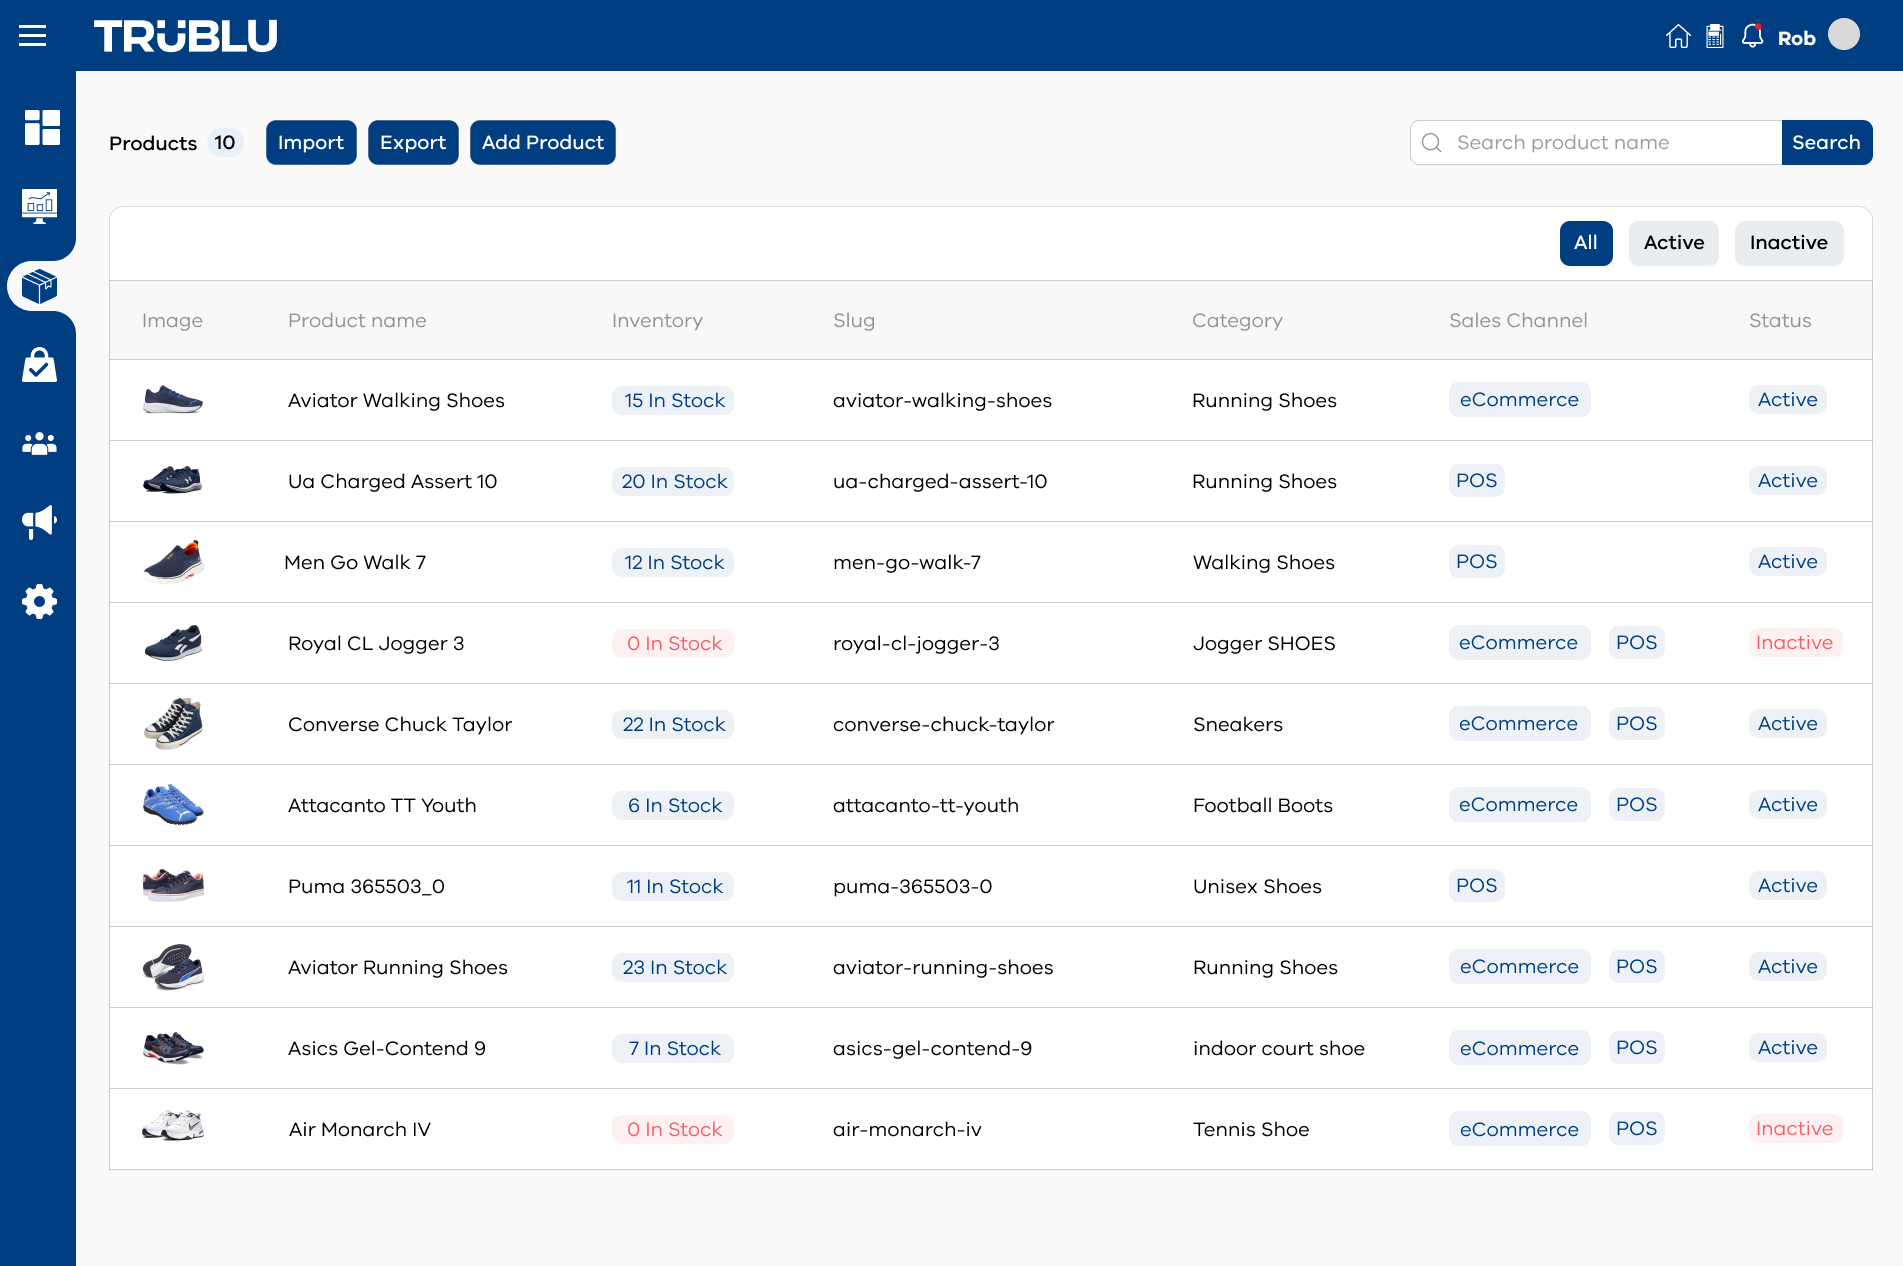Click the Sales Channel column header
Screen dimensions: 1903x1266
1518,320
